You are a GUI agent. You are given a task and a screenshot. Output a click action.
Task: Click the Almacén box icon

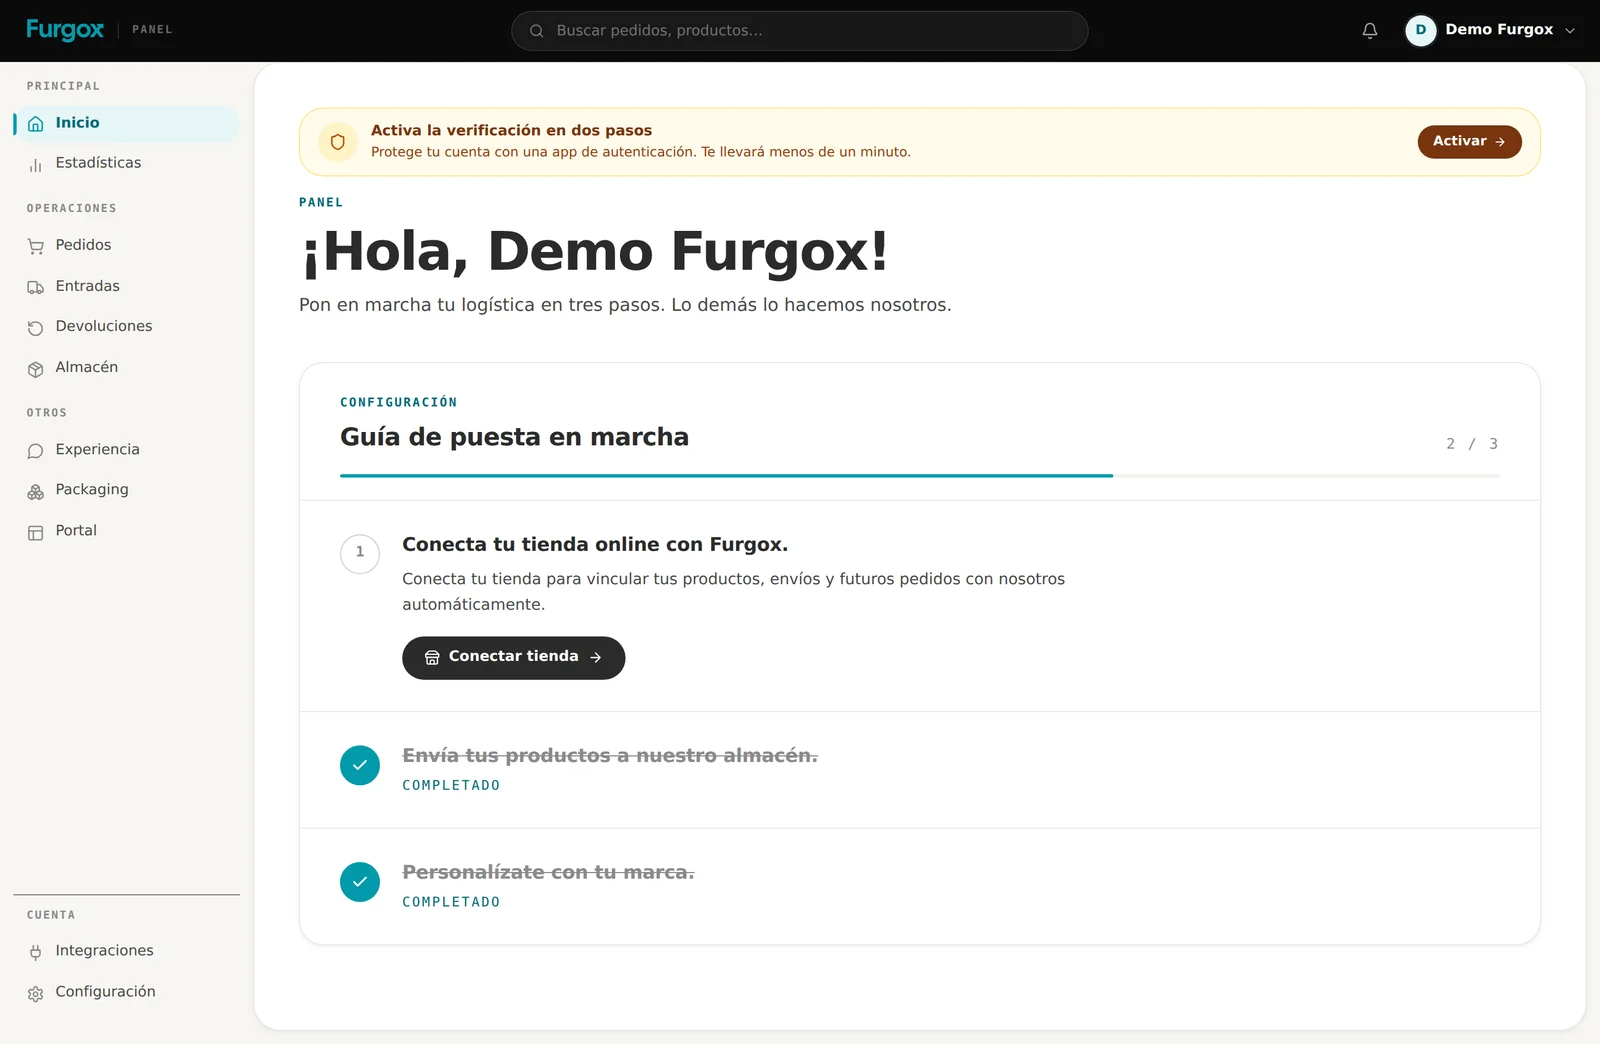click(x=36, y=369)
